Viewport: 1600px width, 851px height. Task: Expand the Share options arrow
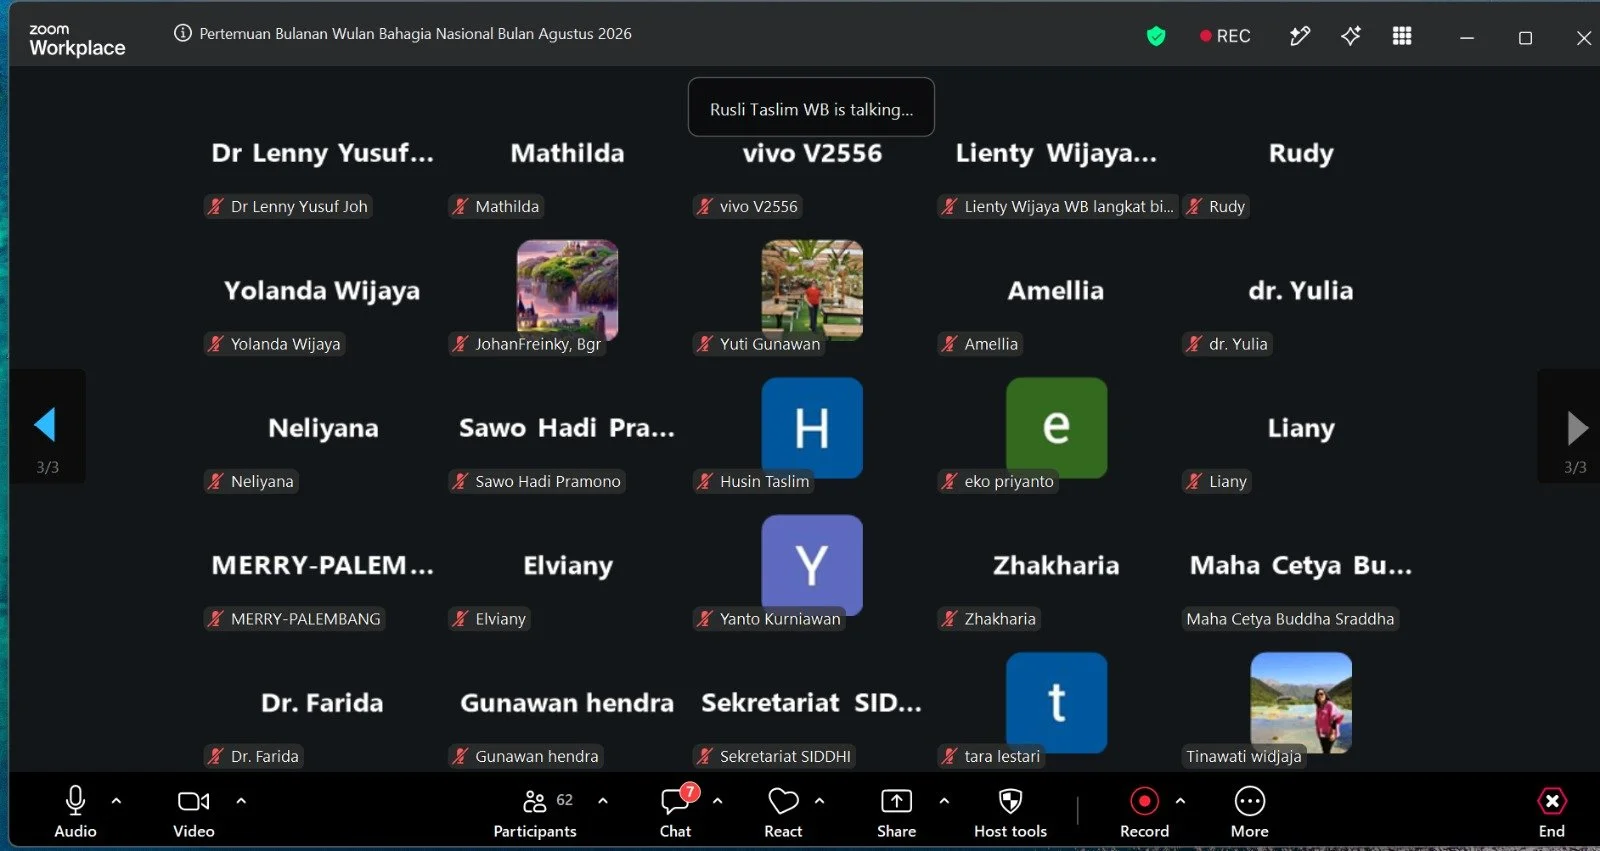click(944, 801)
